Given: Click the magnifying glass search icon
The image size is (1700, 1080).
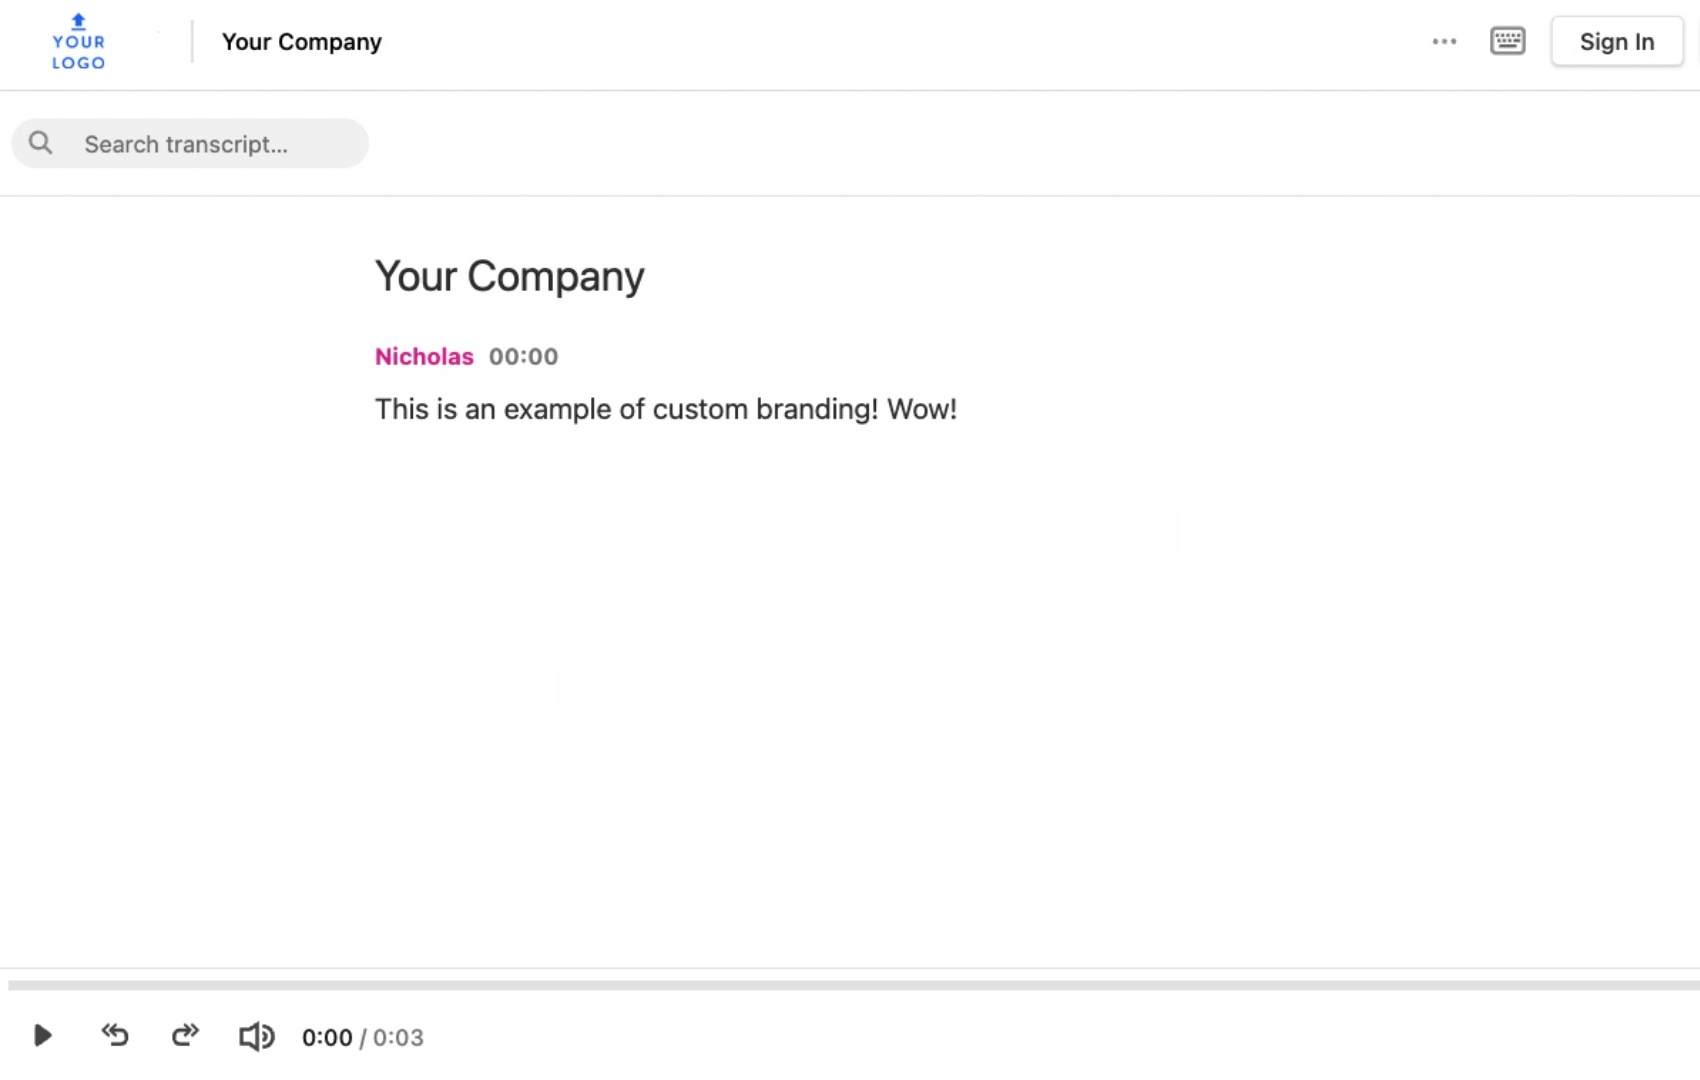Looking at the screenshot, I should coord(41,143).
